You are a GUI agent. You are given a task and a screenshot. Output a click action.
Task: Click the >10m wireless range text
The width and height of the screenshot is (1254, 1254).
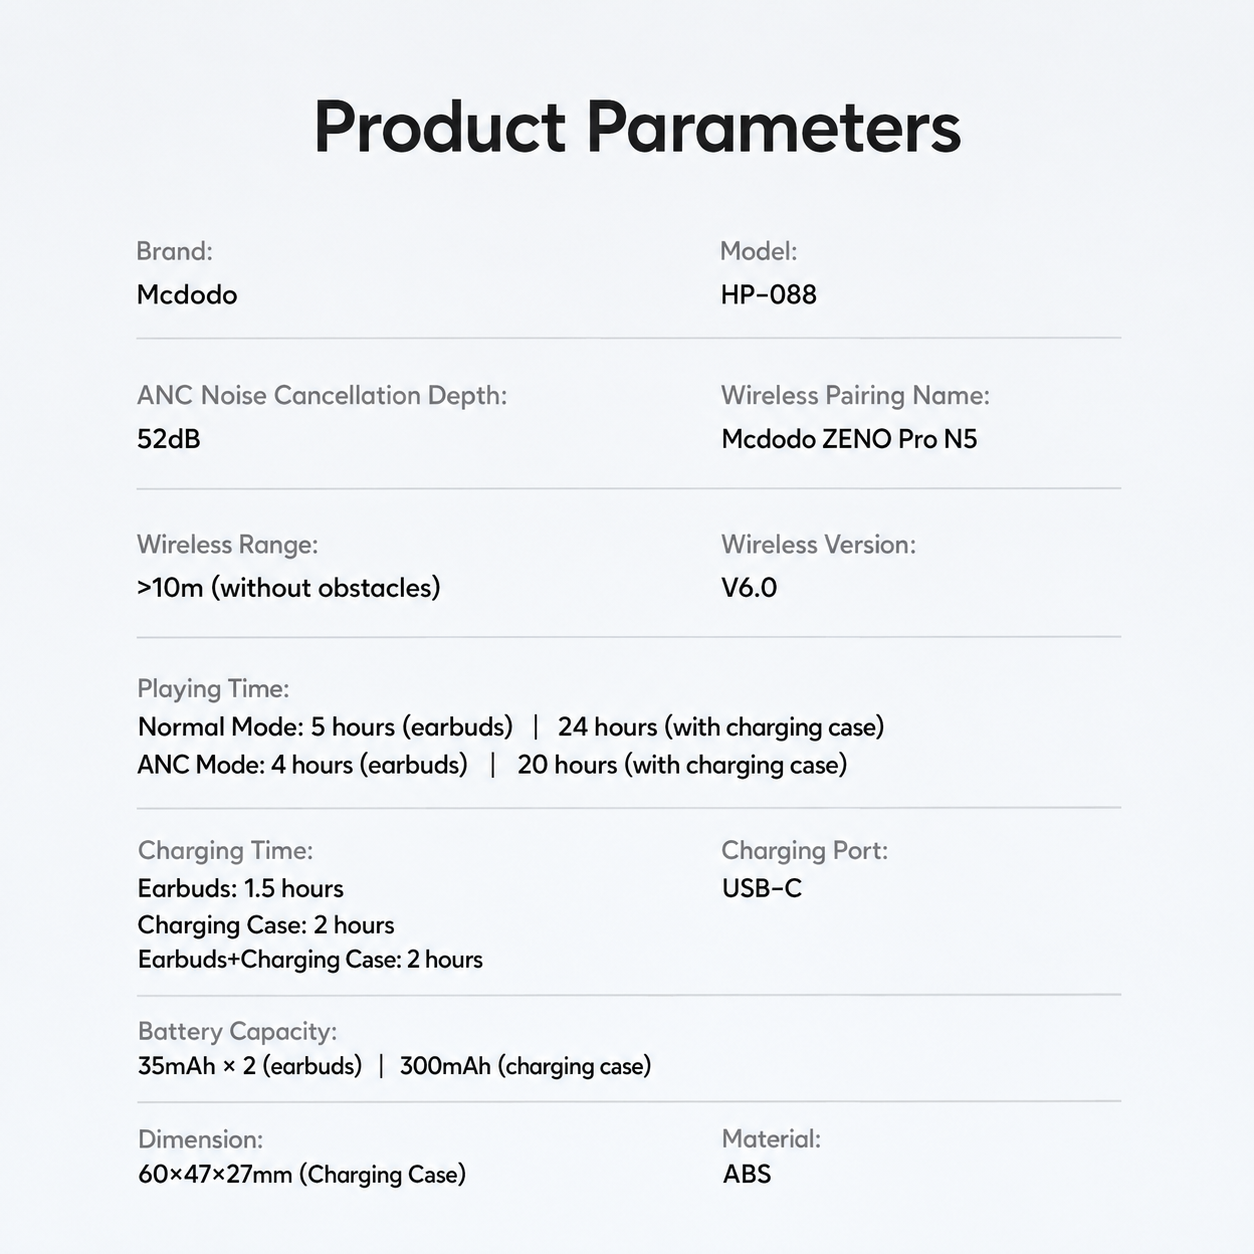[x=288, y=588]
